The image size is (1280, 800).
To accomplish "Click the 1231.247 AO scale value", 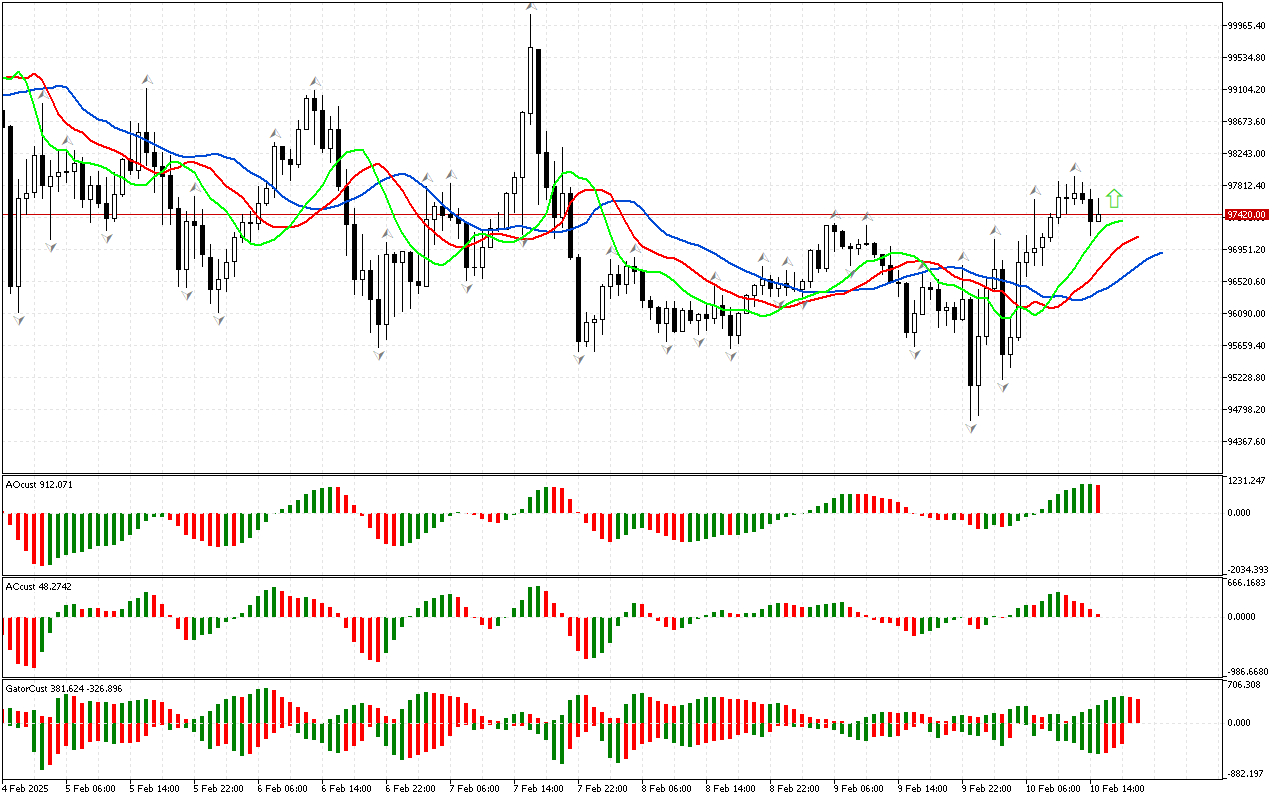I will click(1246, 481).
